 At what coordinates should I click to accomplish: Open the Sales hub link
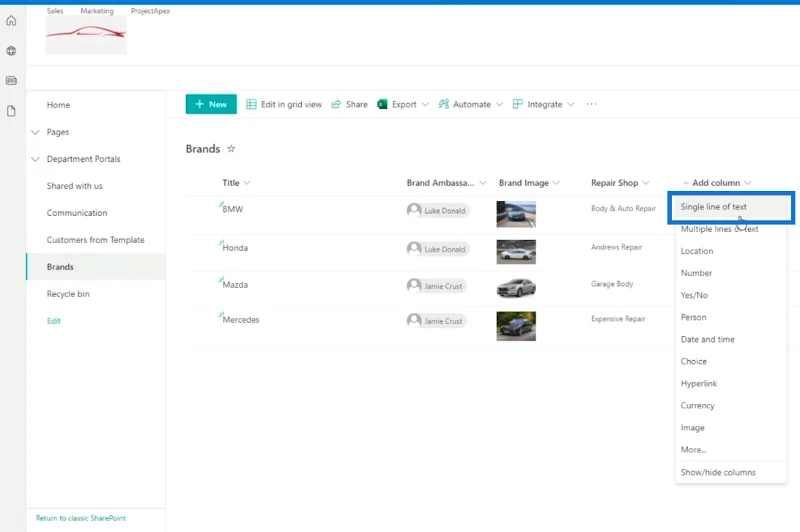click(x=55, y=11)
